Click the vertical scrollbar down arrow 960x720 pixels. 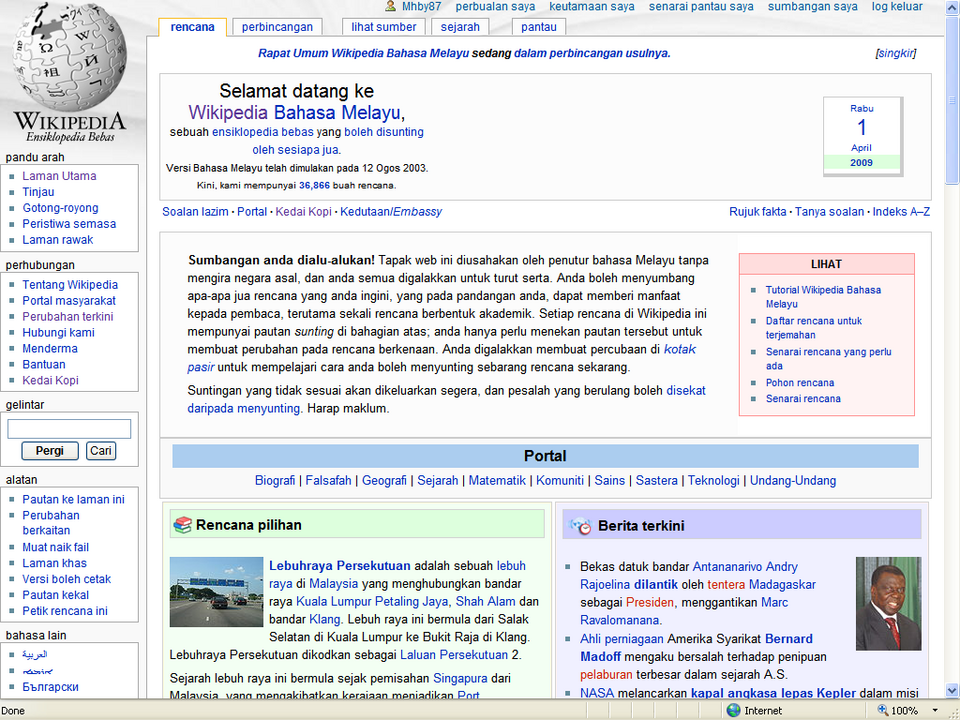(x=952, y=691)
